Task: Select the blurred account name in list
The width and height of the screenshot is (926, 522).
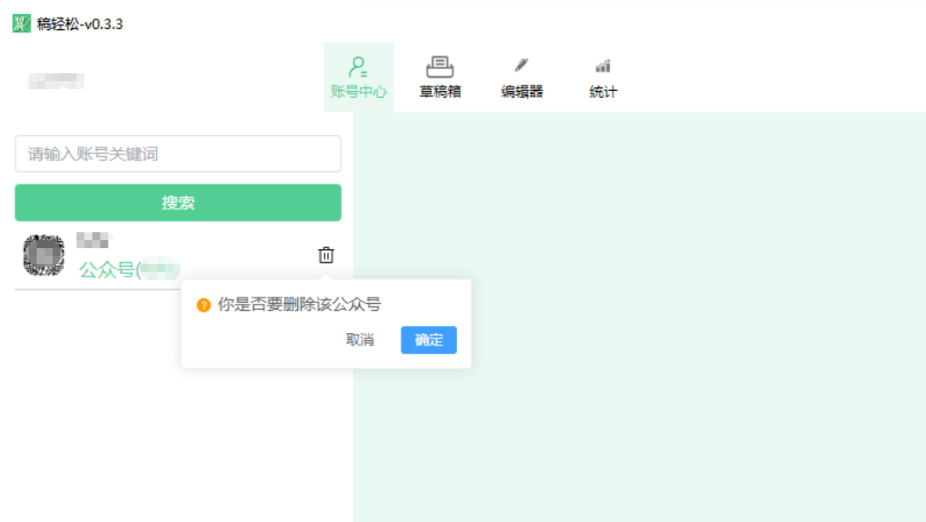Action: point(93,240)
